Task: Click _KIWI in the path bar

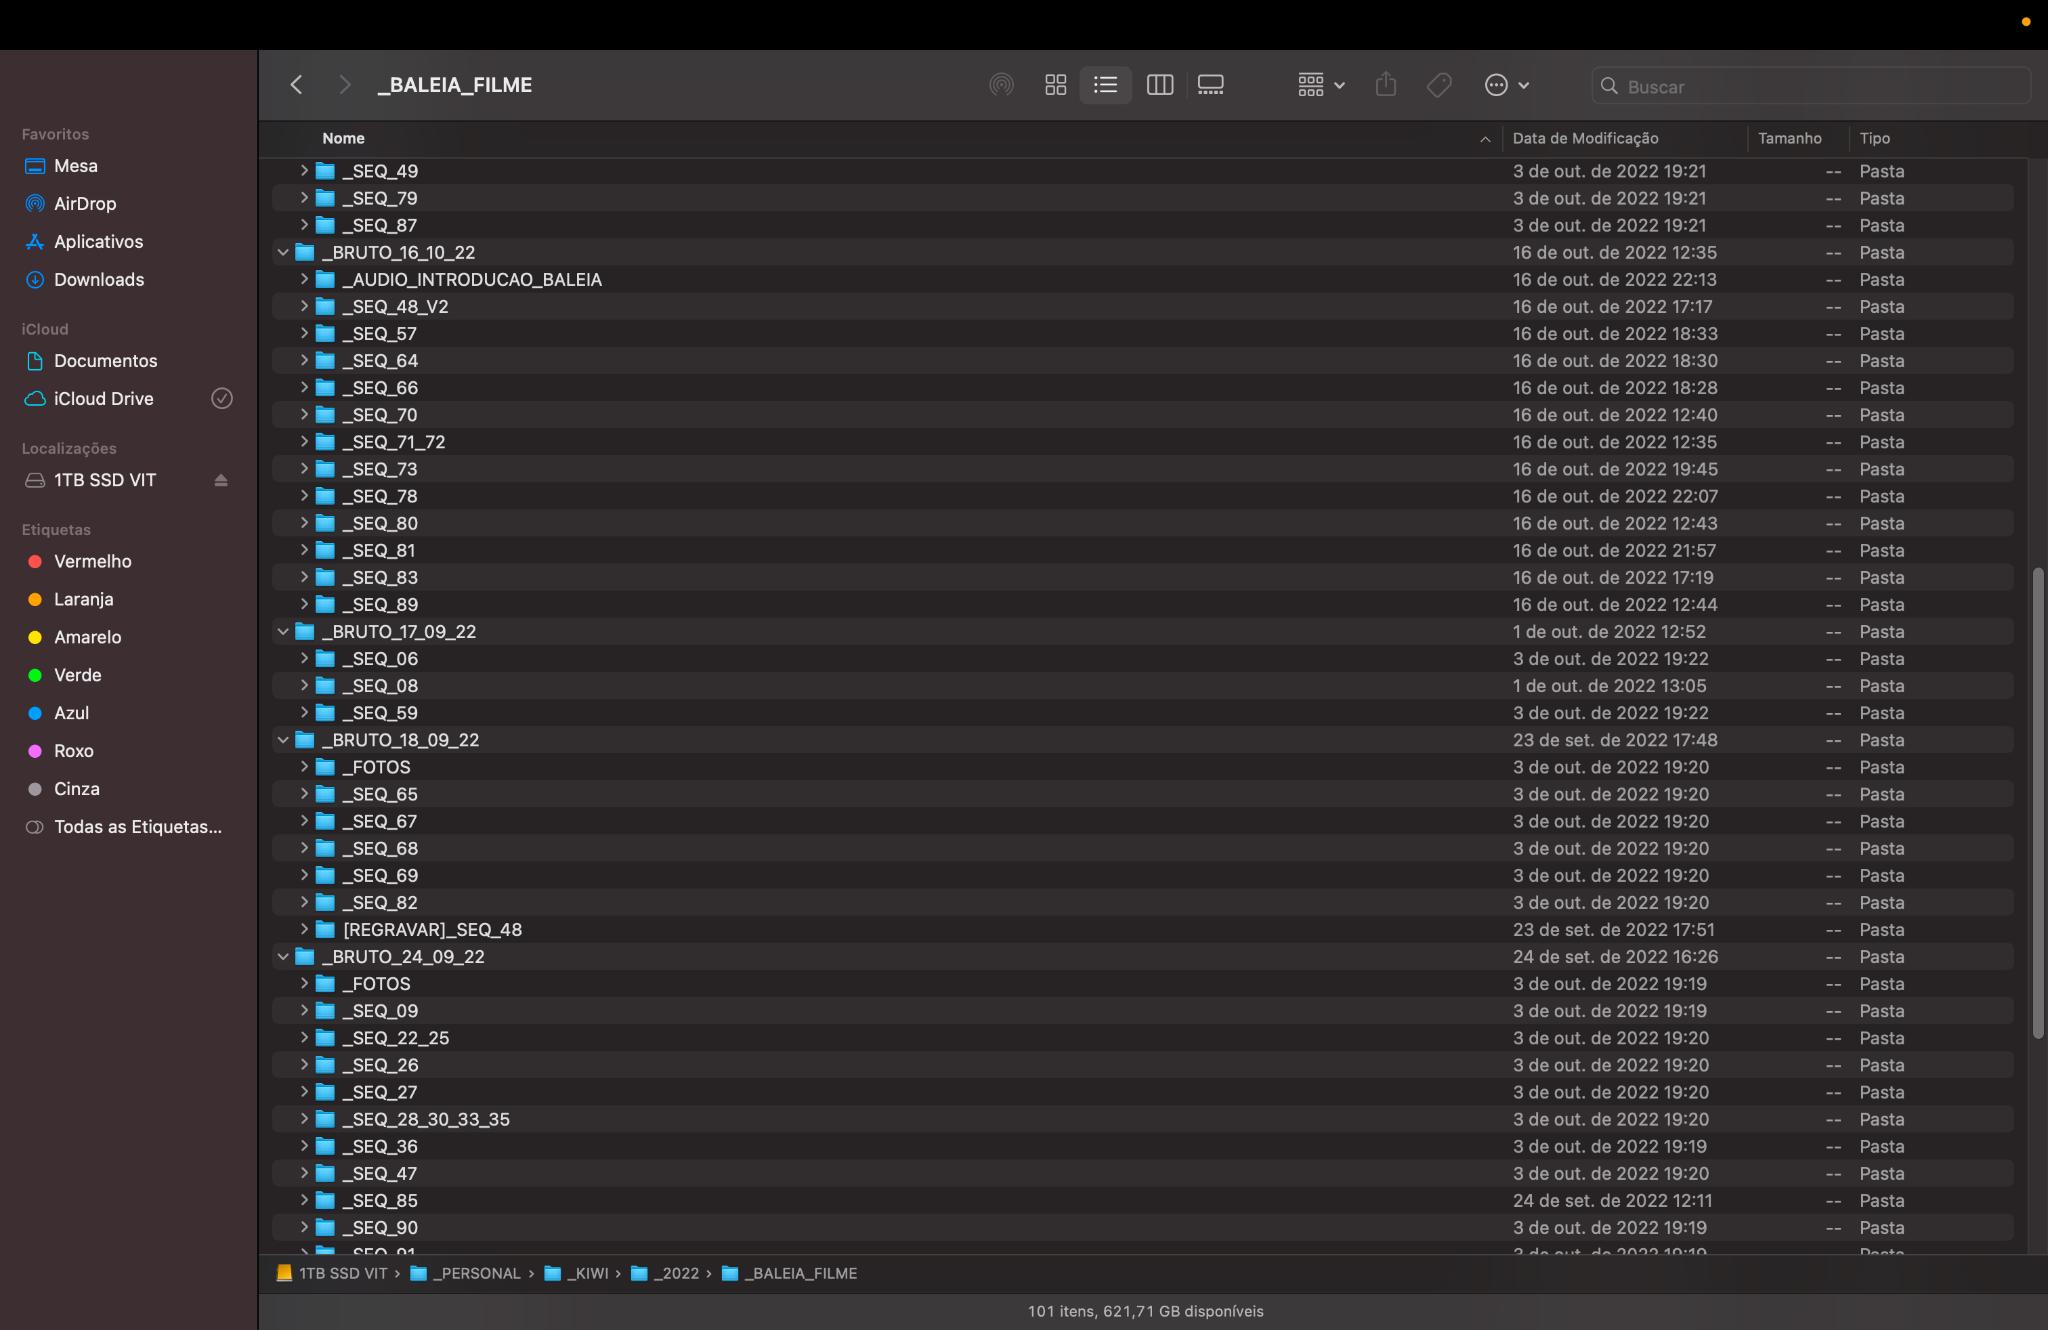Action: click(x=587, y=1273)
